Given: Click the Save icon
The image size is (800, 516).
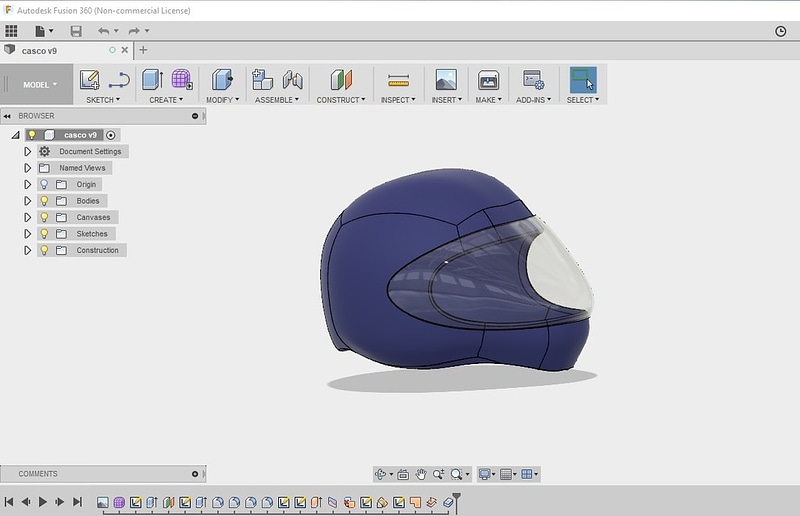Looking at the screenshot, I should pyautogui.click(x=76, y=31).
